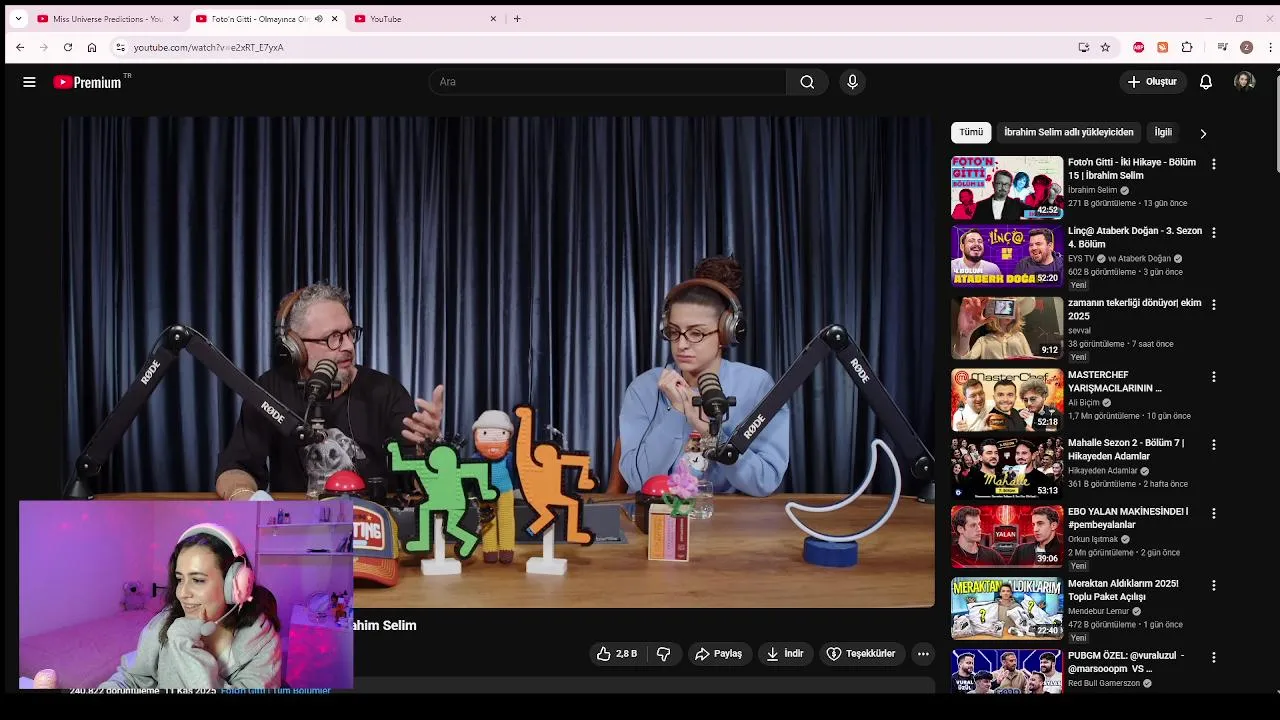This screenshot has width=1280, height=720.
Task: Open YouTube notifications bell
Action: point(1206,82)
